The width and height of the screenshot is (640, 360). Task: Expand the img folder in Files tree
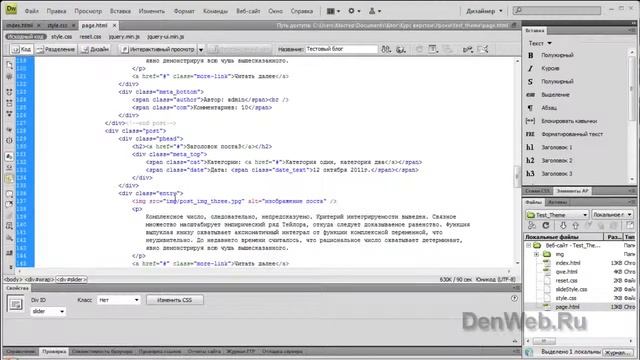click(x=537, y=254)
